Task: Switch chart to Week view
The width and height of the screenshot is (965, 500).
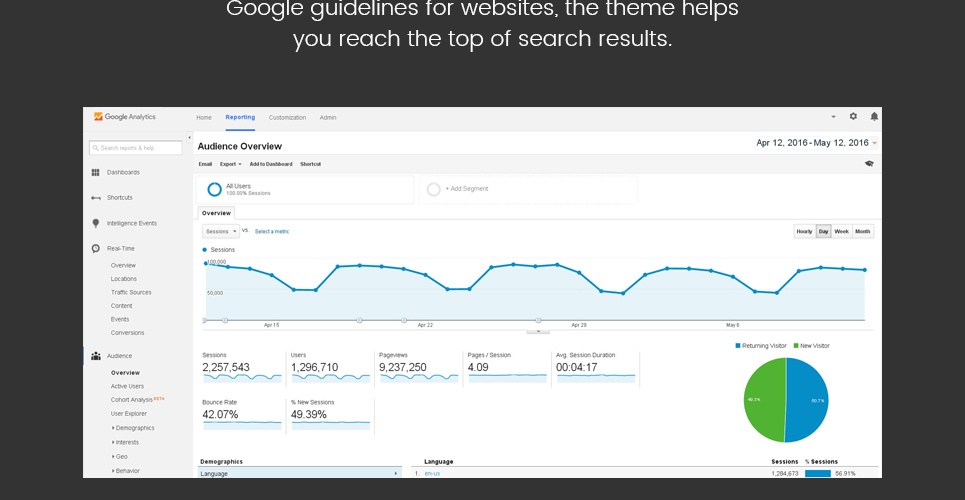Action: click(x=841, y=232)
